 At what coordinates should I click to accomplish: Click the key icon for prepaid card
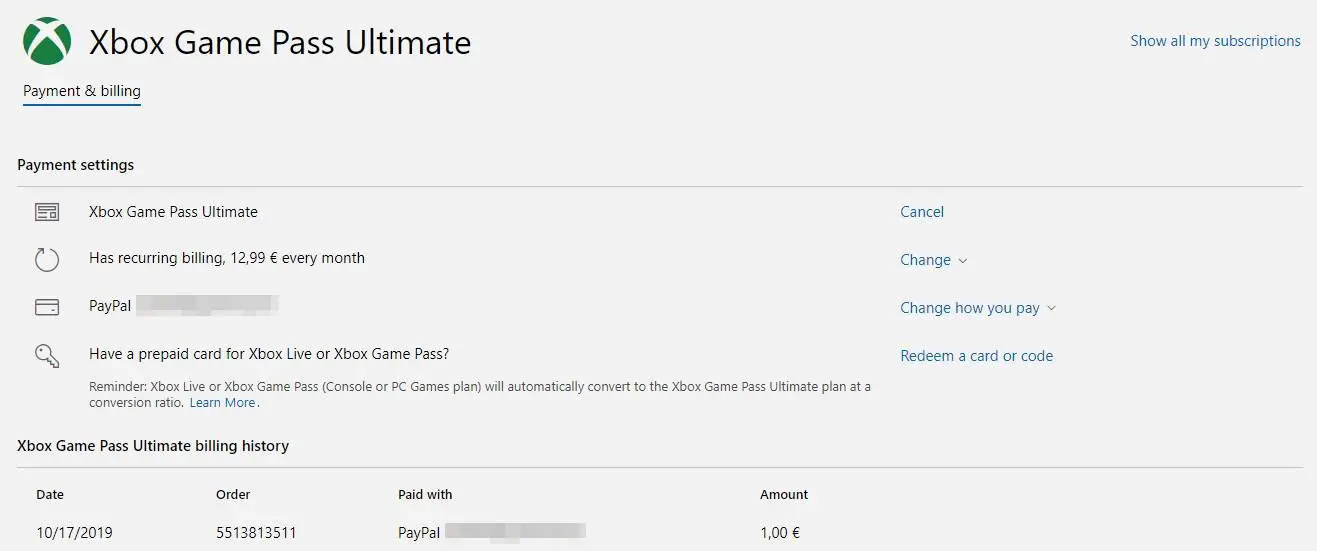[47, 356]
